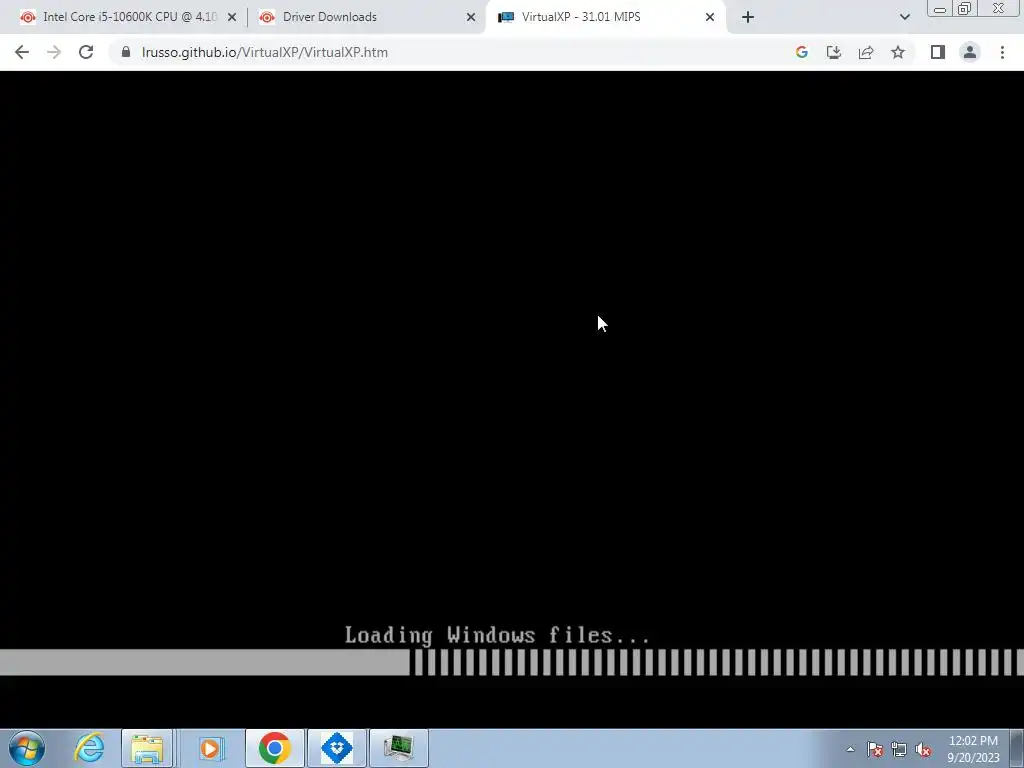Minimize the Chrome window
Image resolution: width=1024 pixels, height=768 pixels.
(940, 9)
